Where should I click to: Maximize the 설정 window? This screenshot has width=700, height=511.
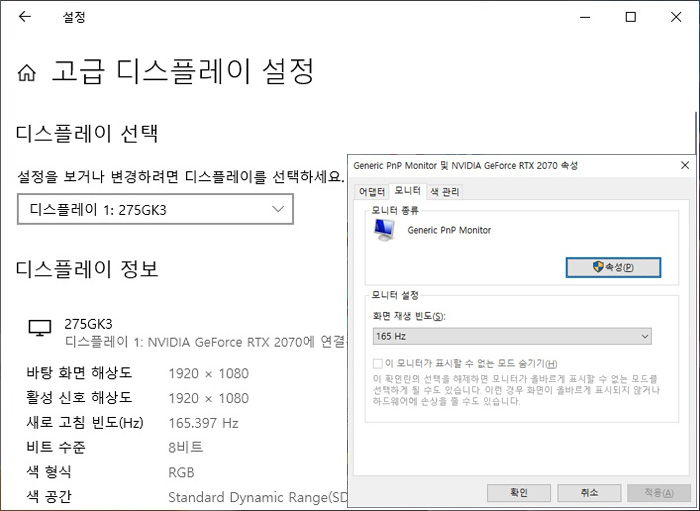pyautogui.click(x=630, y=17)
